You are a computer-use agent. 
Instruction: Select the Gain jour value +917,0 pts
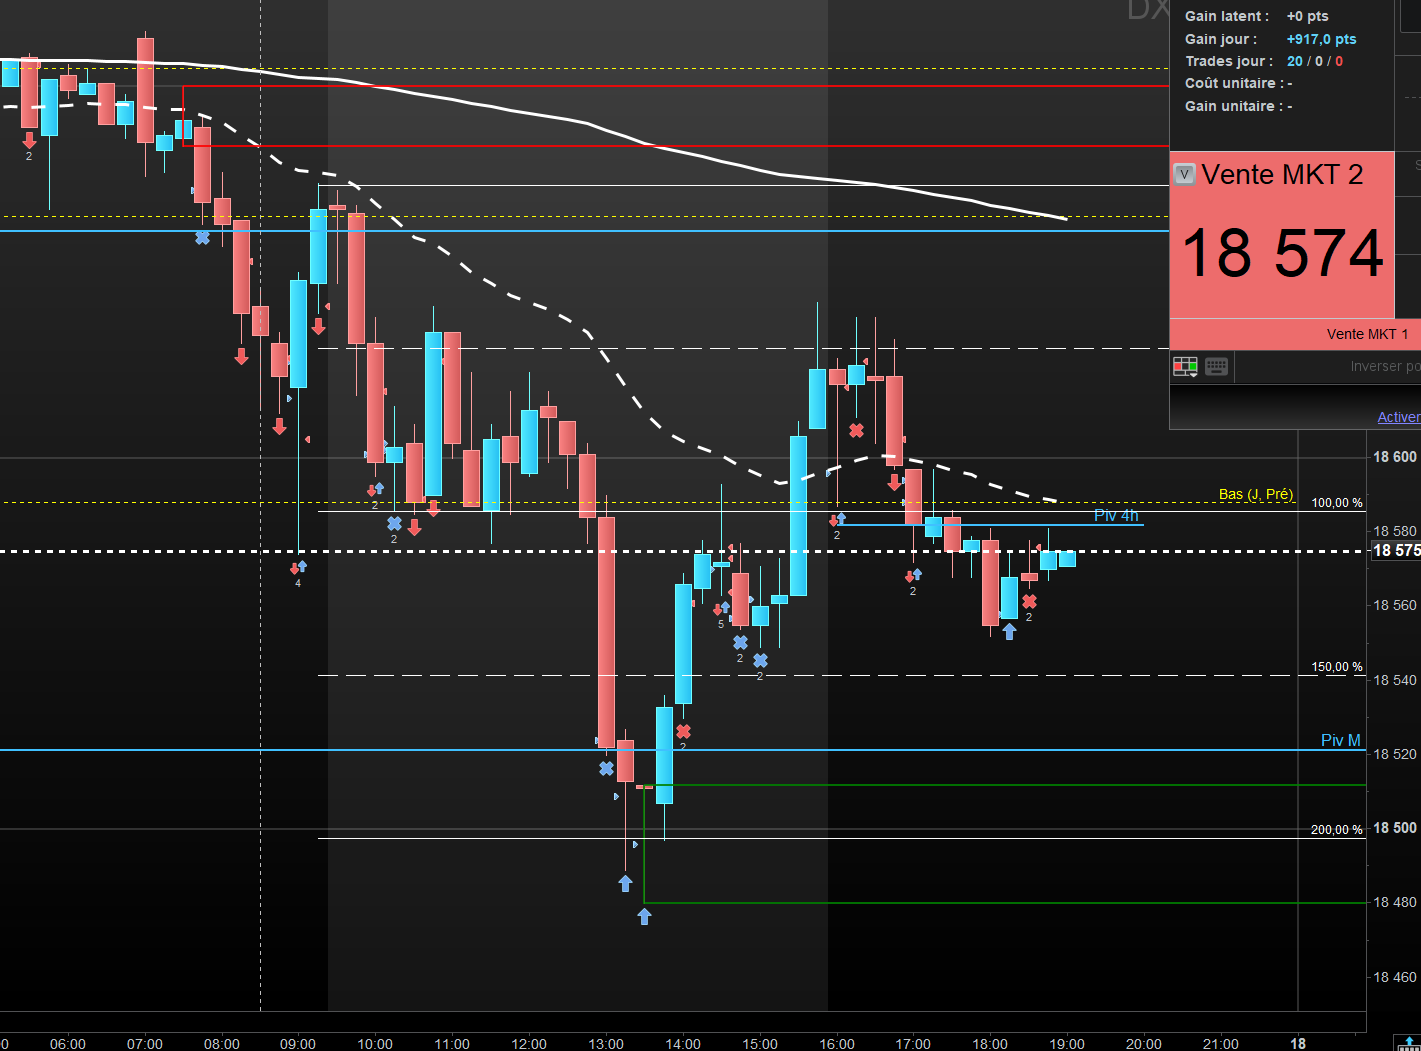[1321, 39]
